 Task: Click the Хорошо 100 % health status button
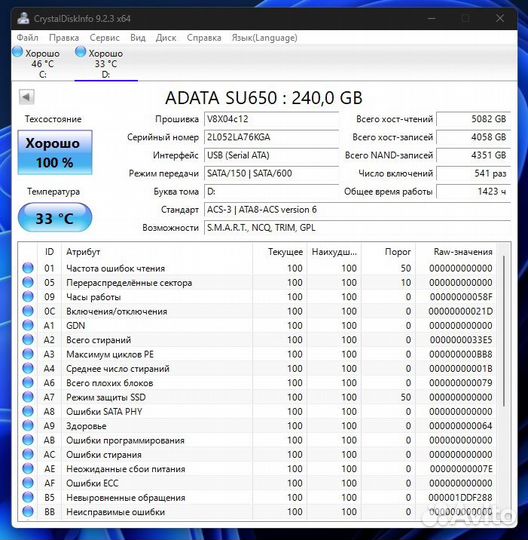(x=55, y=153)
